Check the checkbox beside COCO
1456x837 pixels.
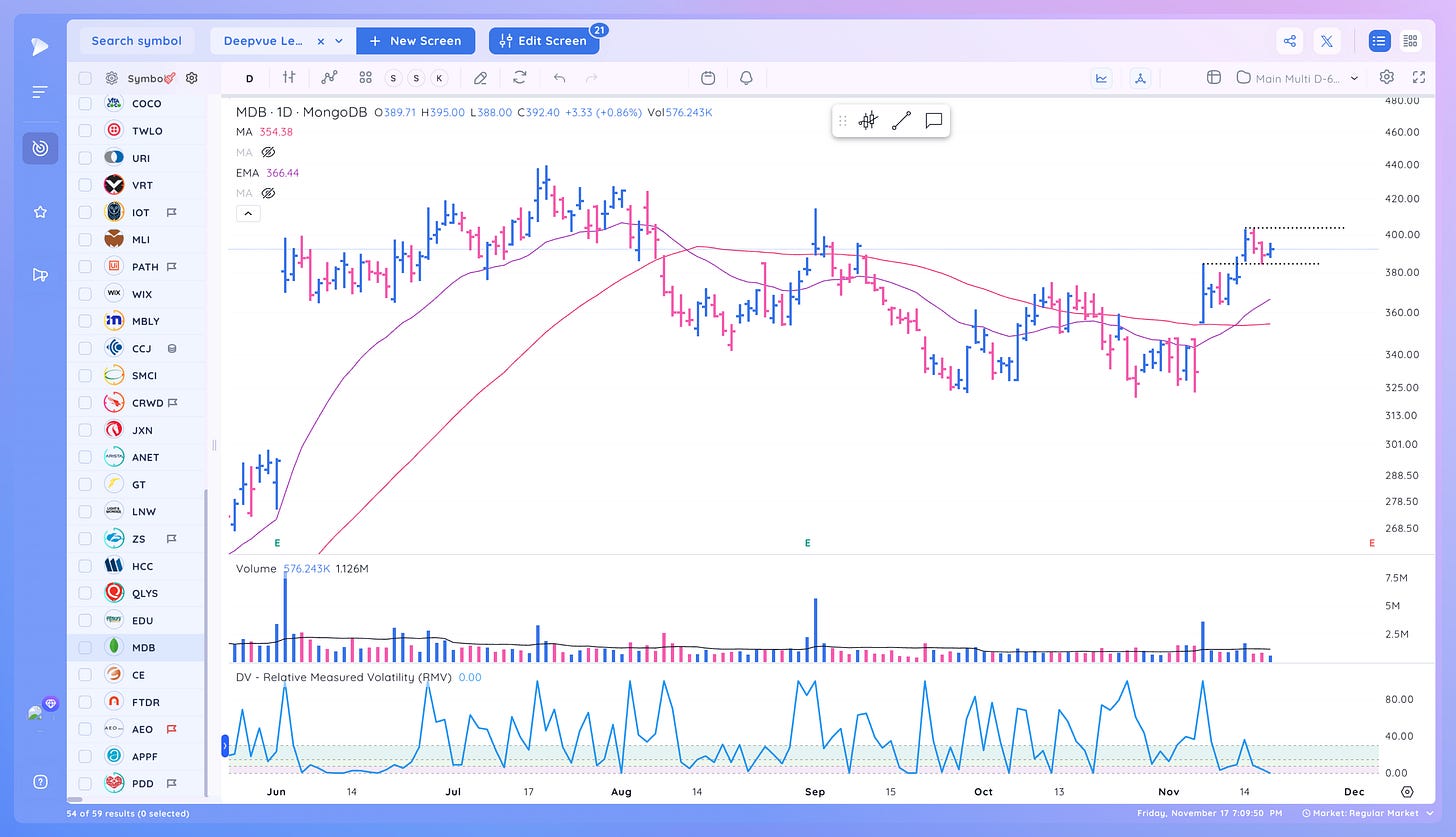tap(85, 104)
